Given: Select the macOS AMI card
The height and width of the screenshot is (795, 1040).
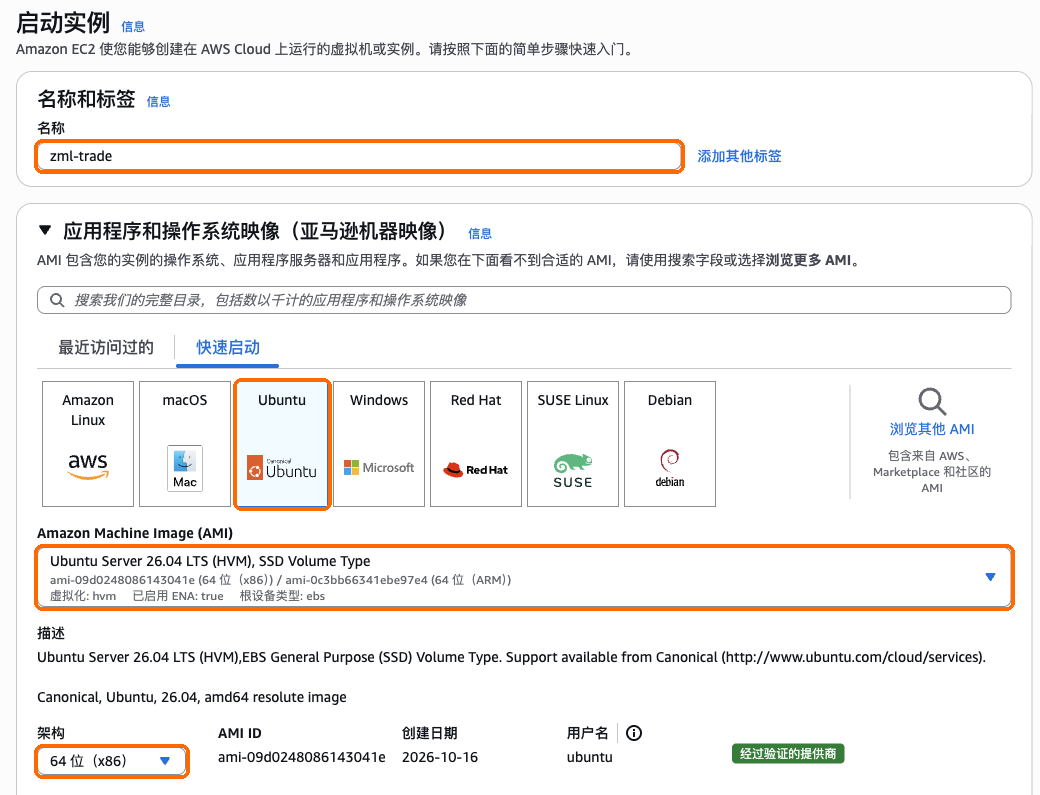Looking at the screenshot, I should point(185,444).
